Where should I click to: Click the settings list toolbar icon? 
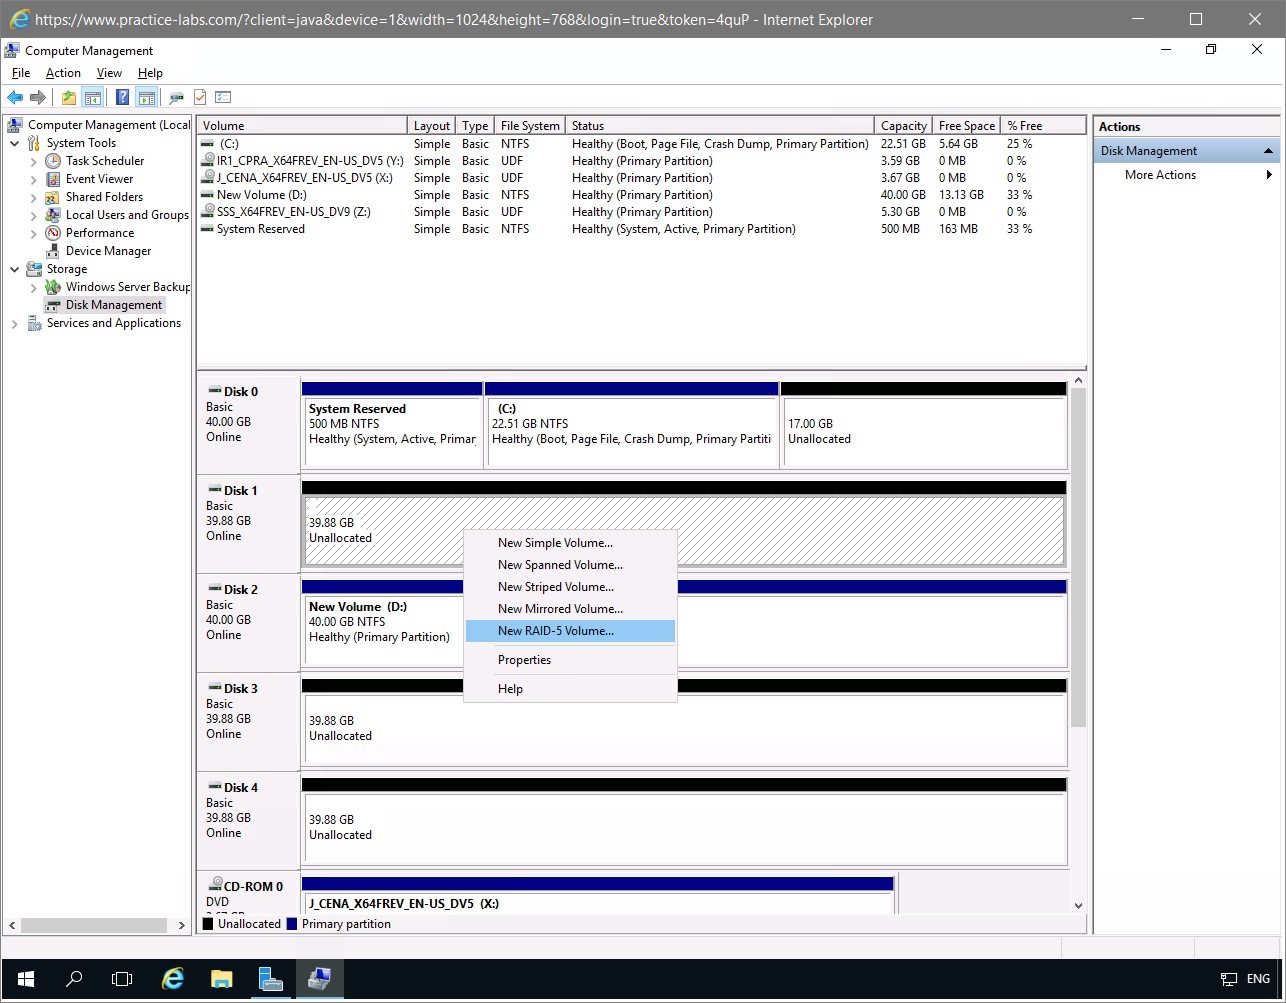tap(223, 97)
